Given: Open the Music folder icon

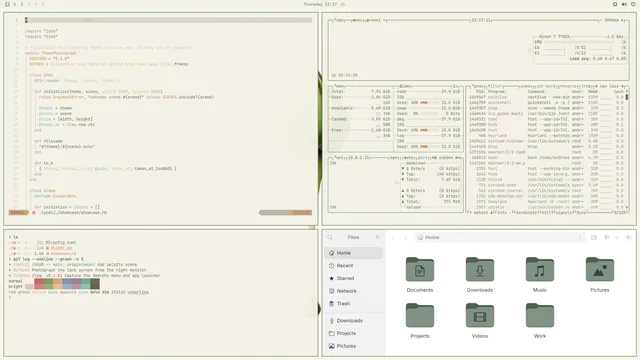Looking at the screenshot, I should pos(540,269).
